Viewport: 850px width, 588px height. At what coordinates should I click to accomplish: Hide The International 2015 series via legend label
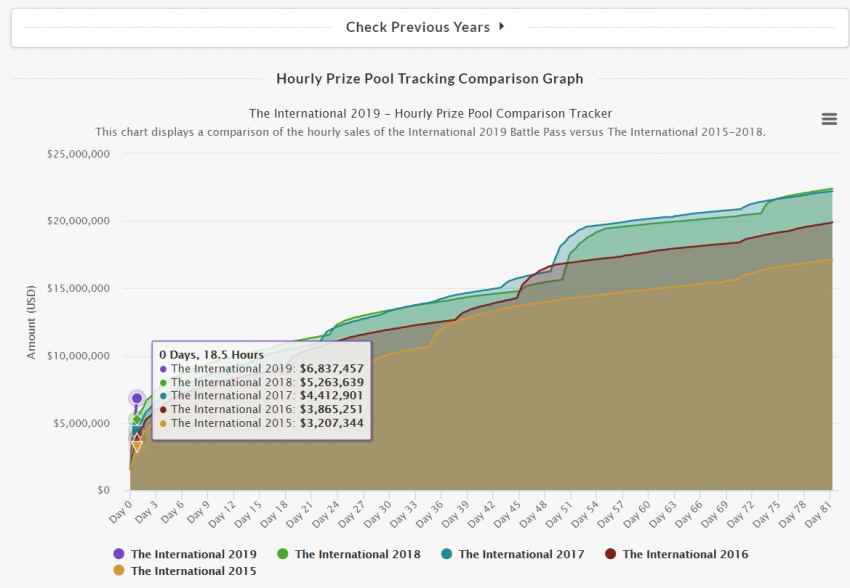pyautogui.click(x=193, y=571)
